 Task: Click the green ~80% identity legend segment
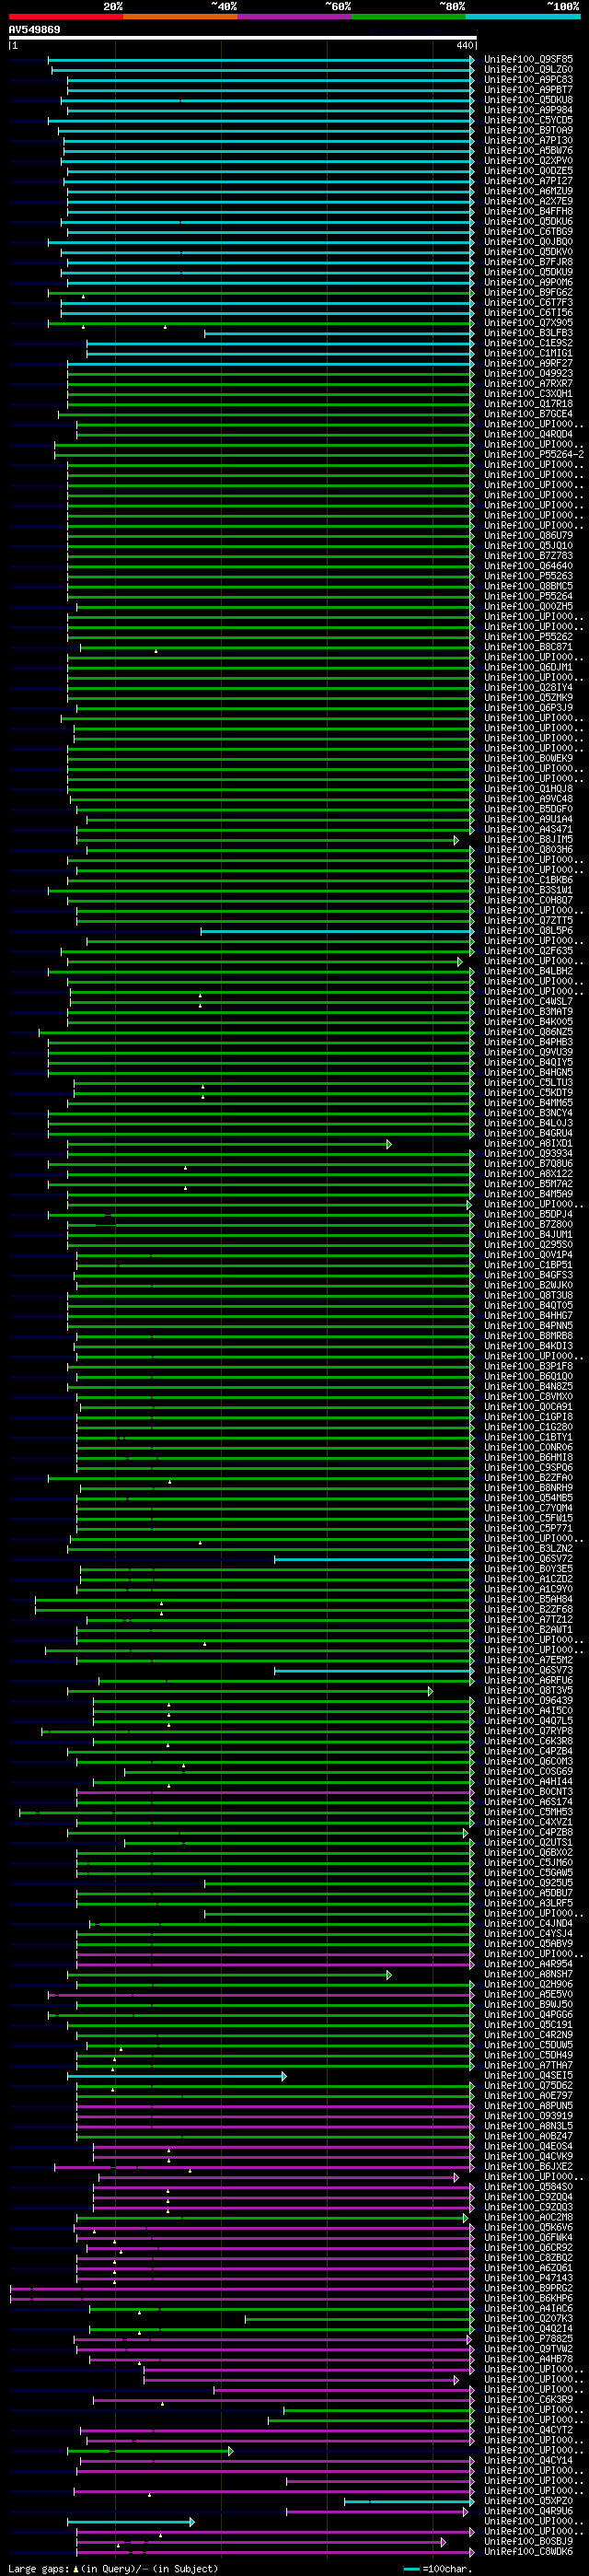(409, 16)
